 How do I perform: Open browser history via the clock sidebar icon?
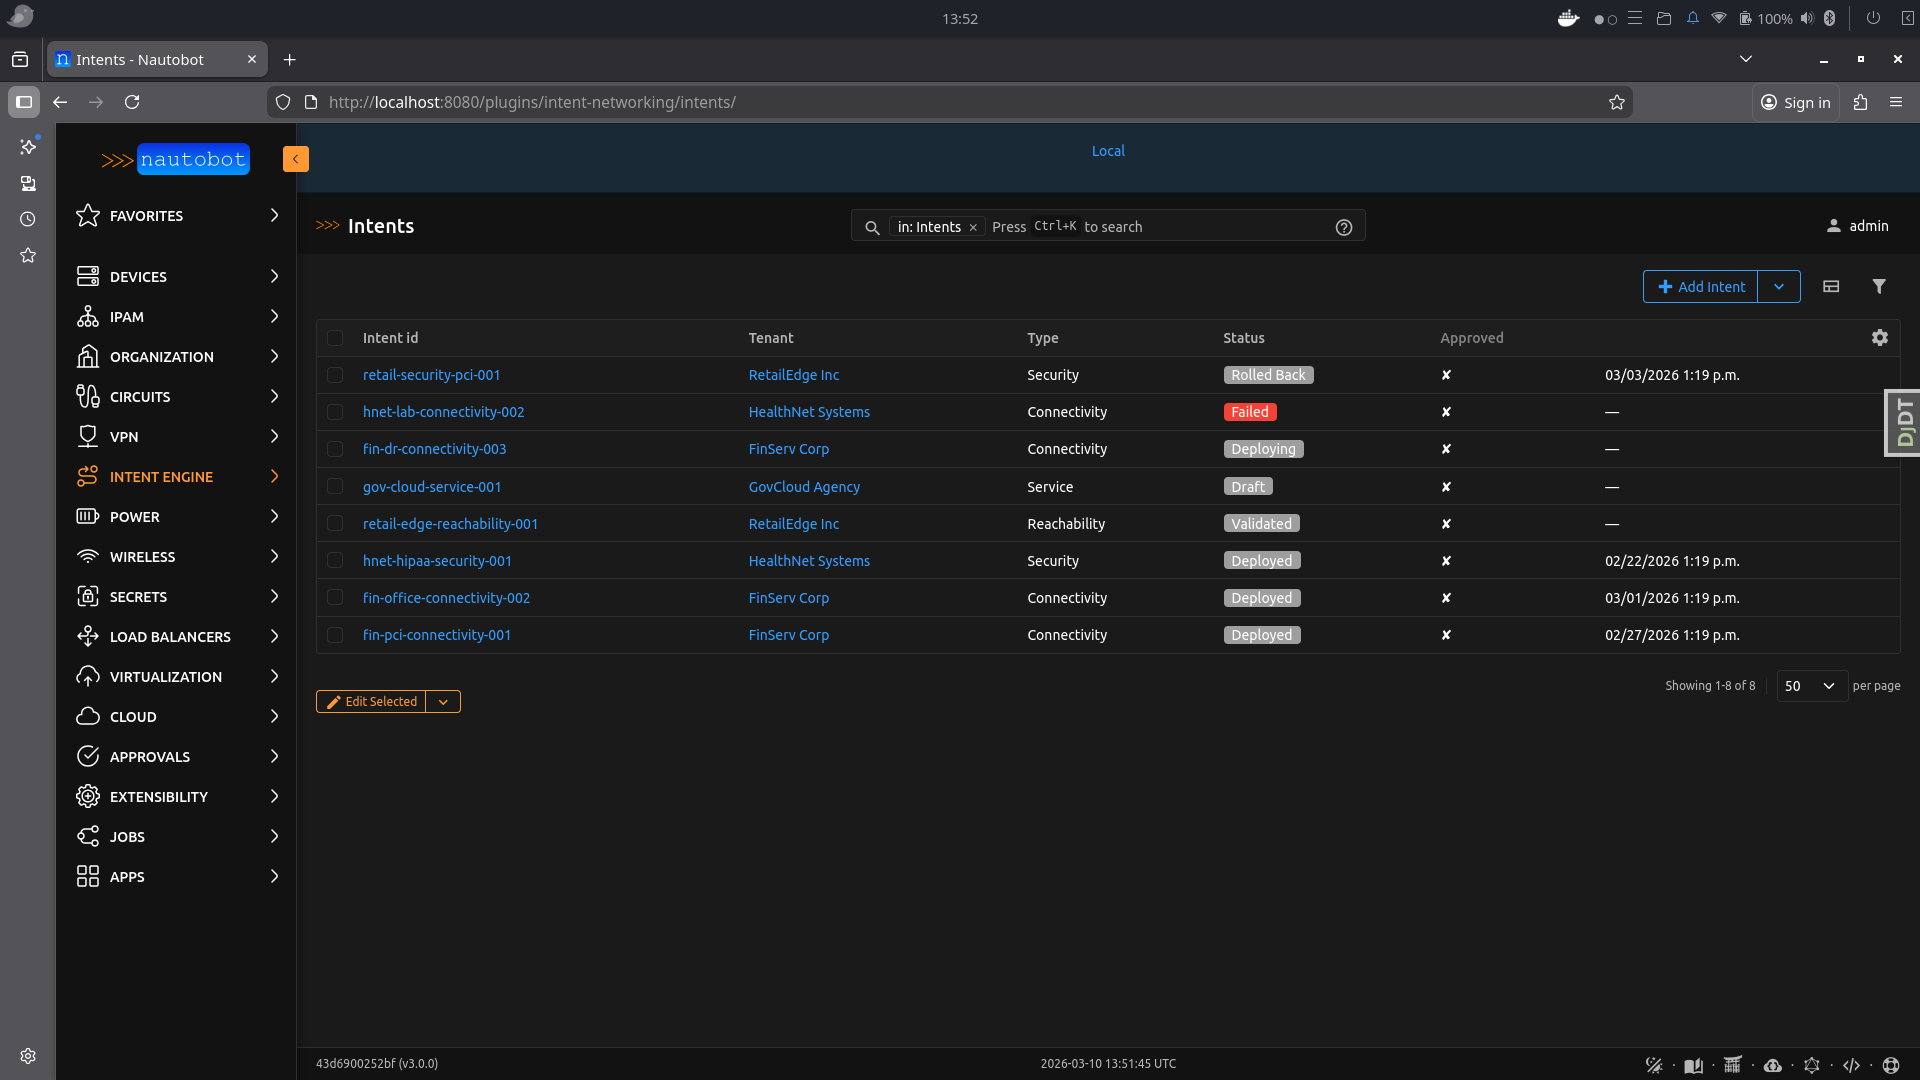[27, 219]
